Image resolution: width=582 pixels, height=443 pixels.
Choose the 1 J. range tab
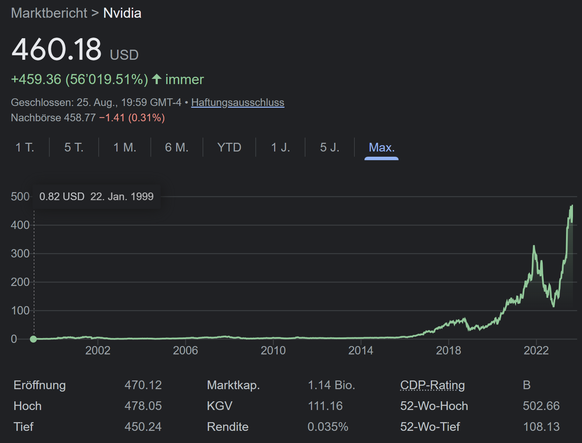(280, 148)
